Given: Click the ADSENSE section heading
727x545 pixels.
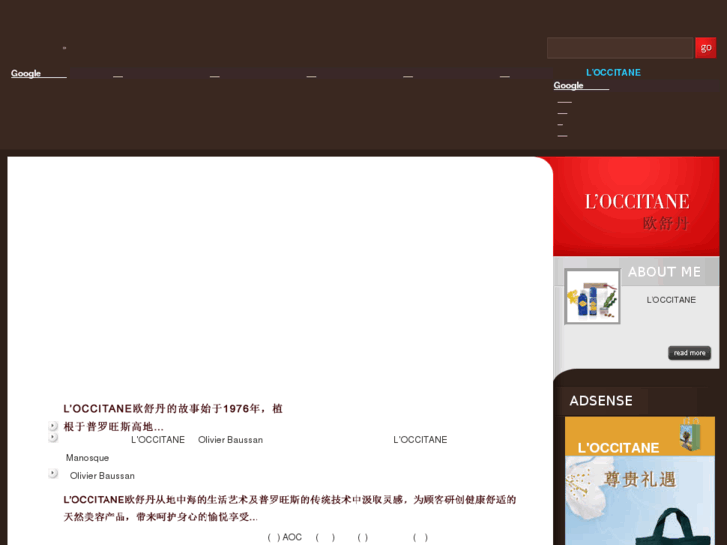Looking at the screenshot, I should click(x=601, y=401).
